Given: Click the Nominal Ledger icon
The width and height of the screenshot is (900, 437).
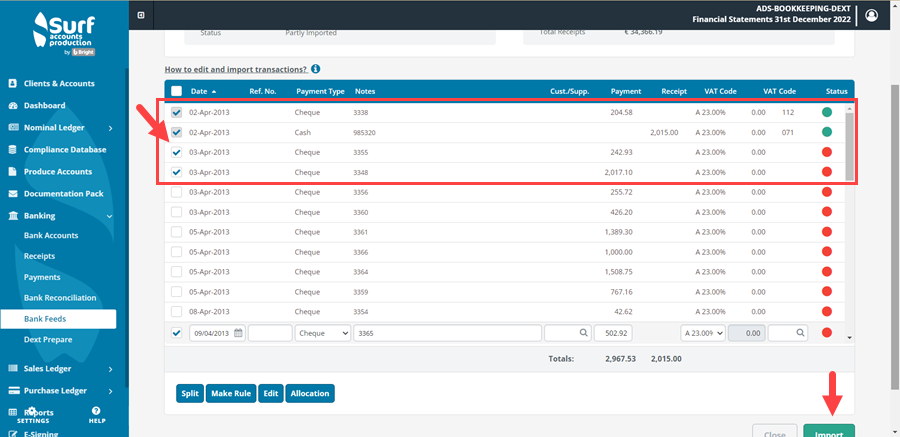Looking at the screenshot, I should click(x=13, y=127).
